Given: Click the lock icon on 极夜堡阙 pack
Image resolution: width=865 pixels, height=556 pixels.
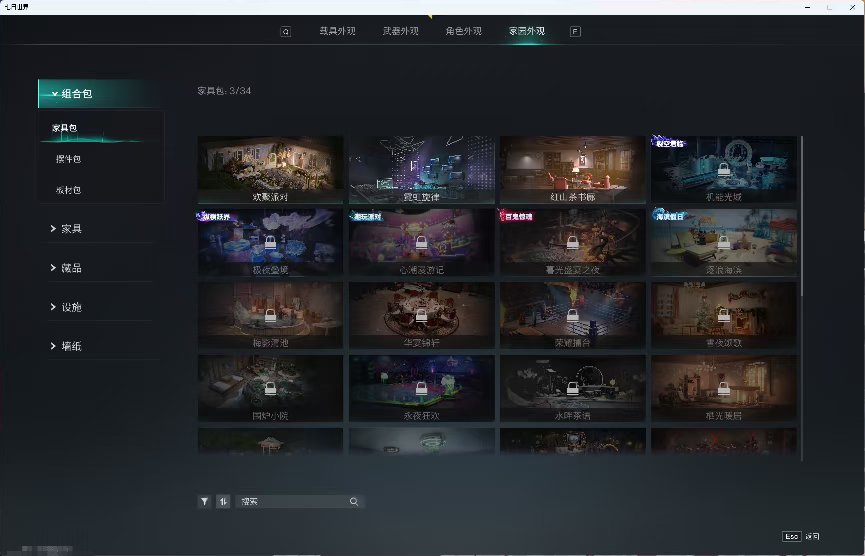Looking at the screenshot, I should pyautogui.click(x=270, y=243).
